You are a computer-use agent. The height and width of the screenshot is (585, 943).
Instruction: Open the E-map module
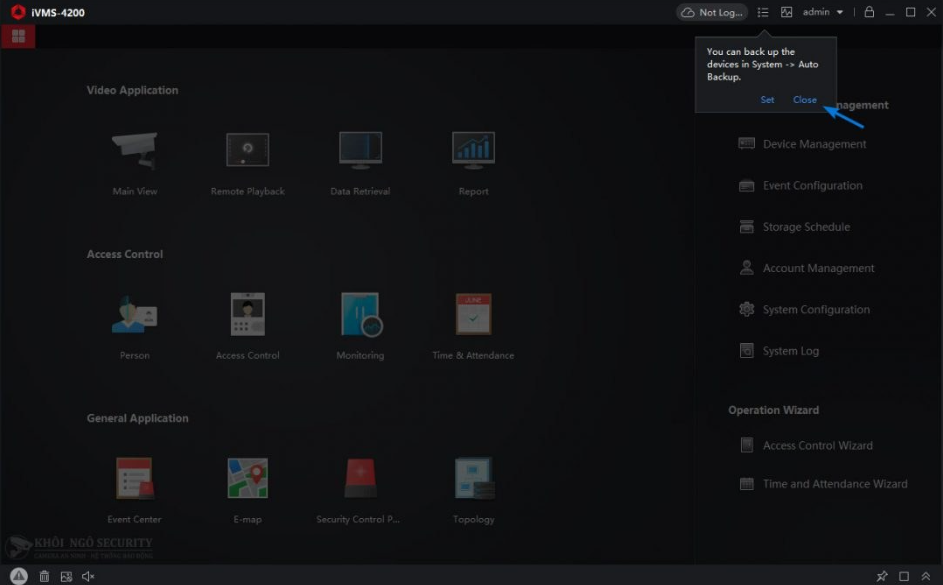coord(247,478)
